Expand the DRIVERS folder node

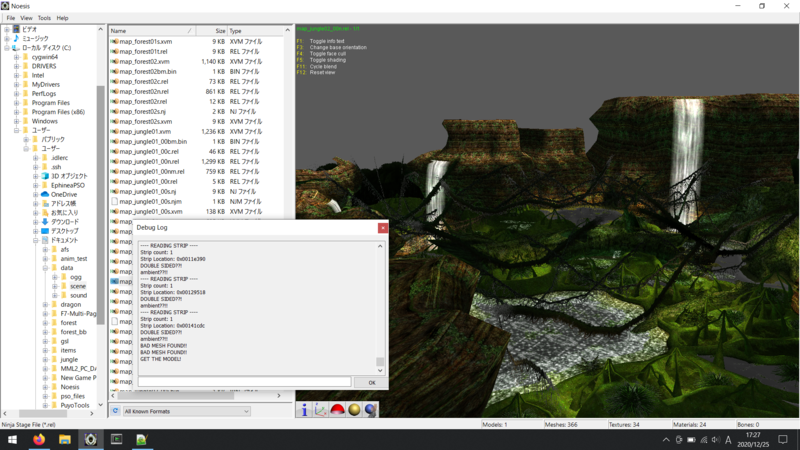[x=16, y=66]
